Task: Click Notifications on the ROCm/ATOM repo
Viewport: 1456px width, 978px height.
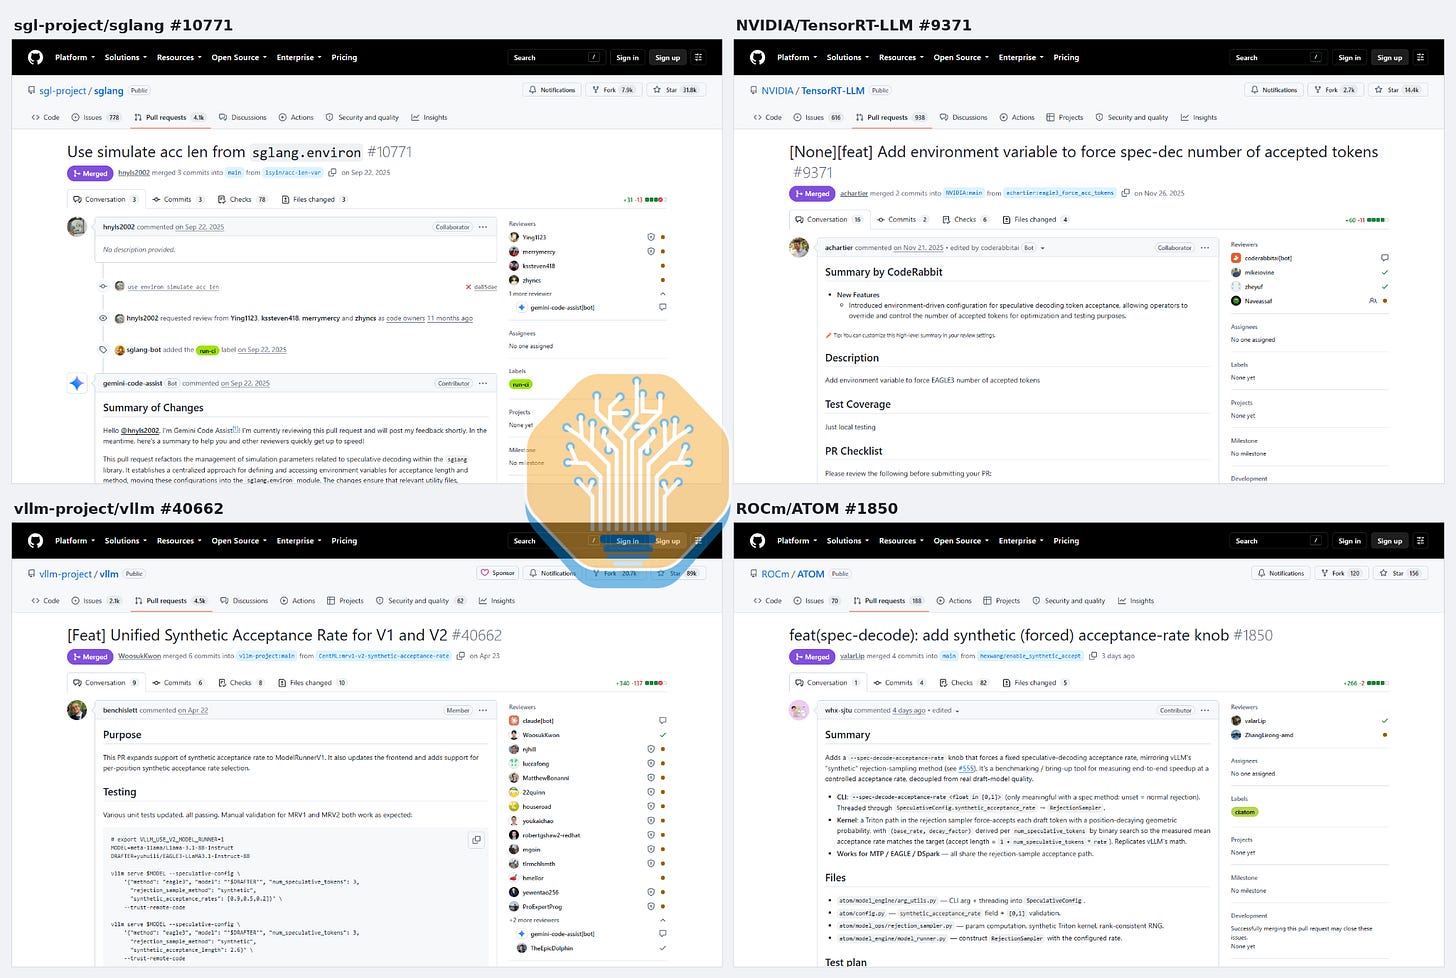Action: point(1281,573)
